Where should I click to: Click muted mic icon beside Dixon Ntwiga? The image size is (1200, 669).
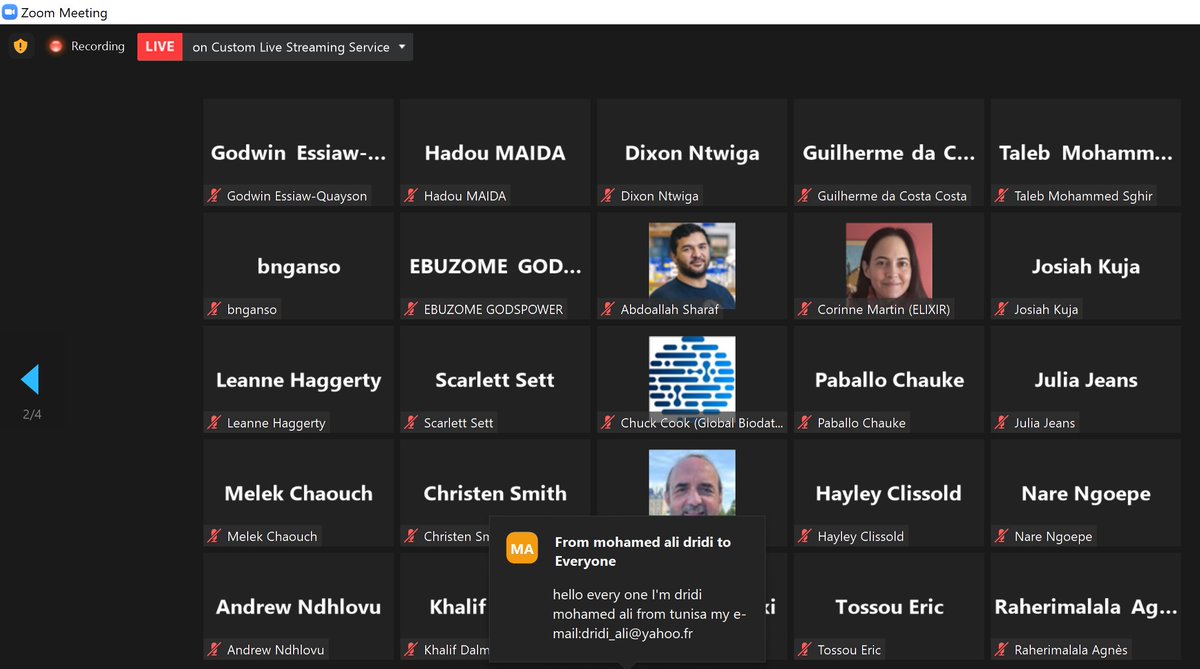pos(608,196)
